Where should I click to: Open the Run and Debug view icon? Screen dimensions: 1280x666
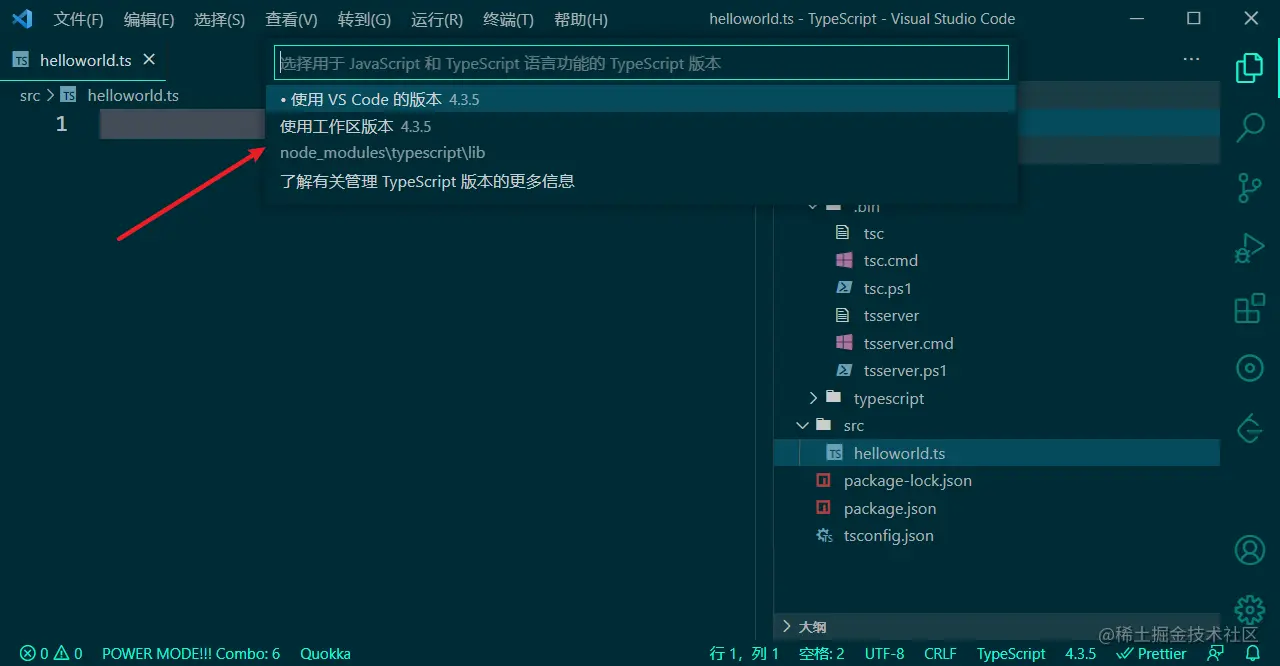(x=1250, y=247)
